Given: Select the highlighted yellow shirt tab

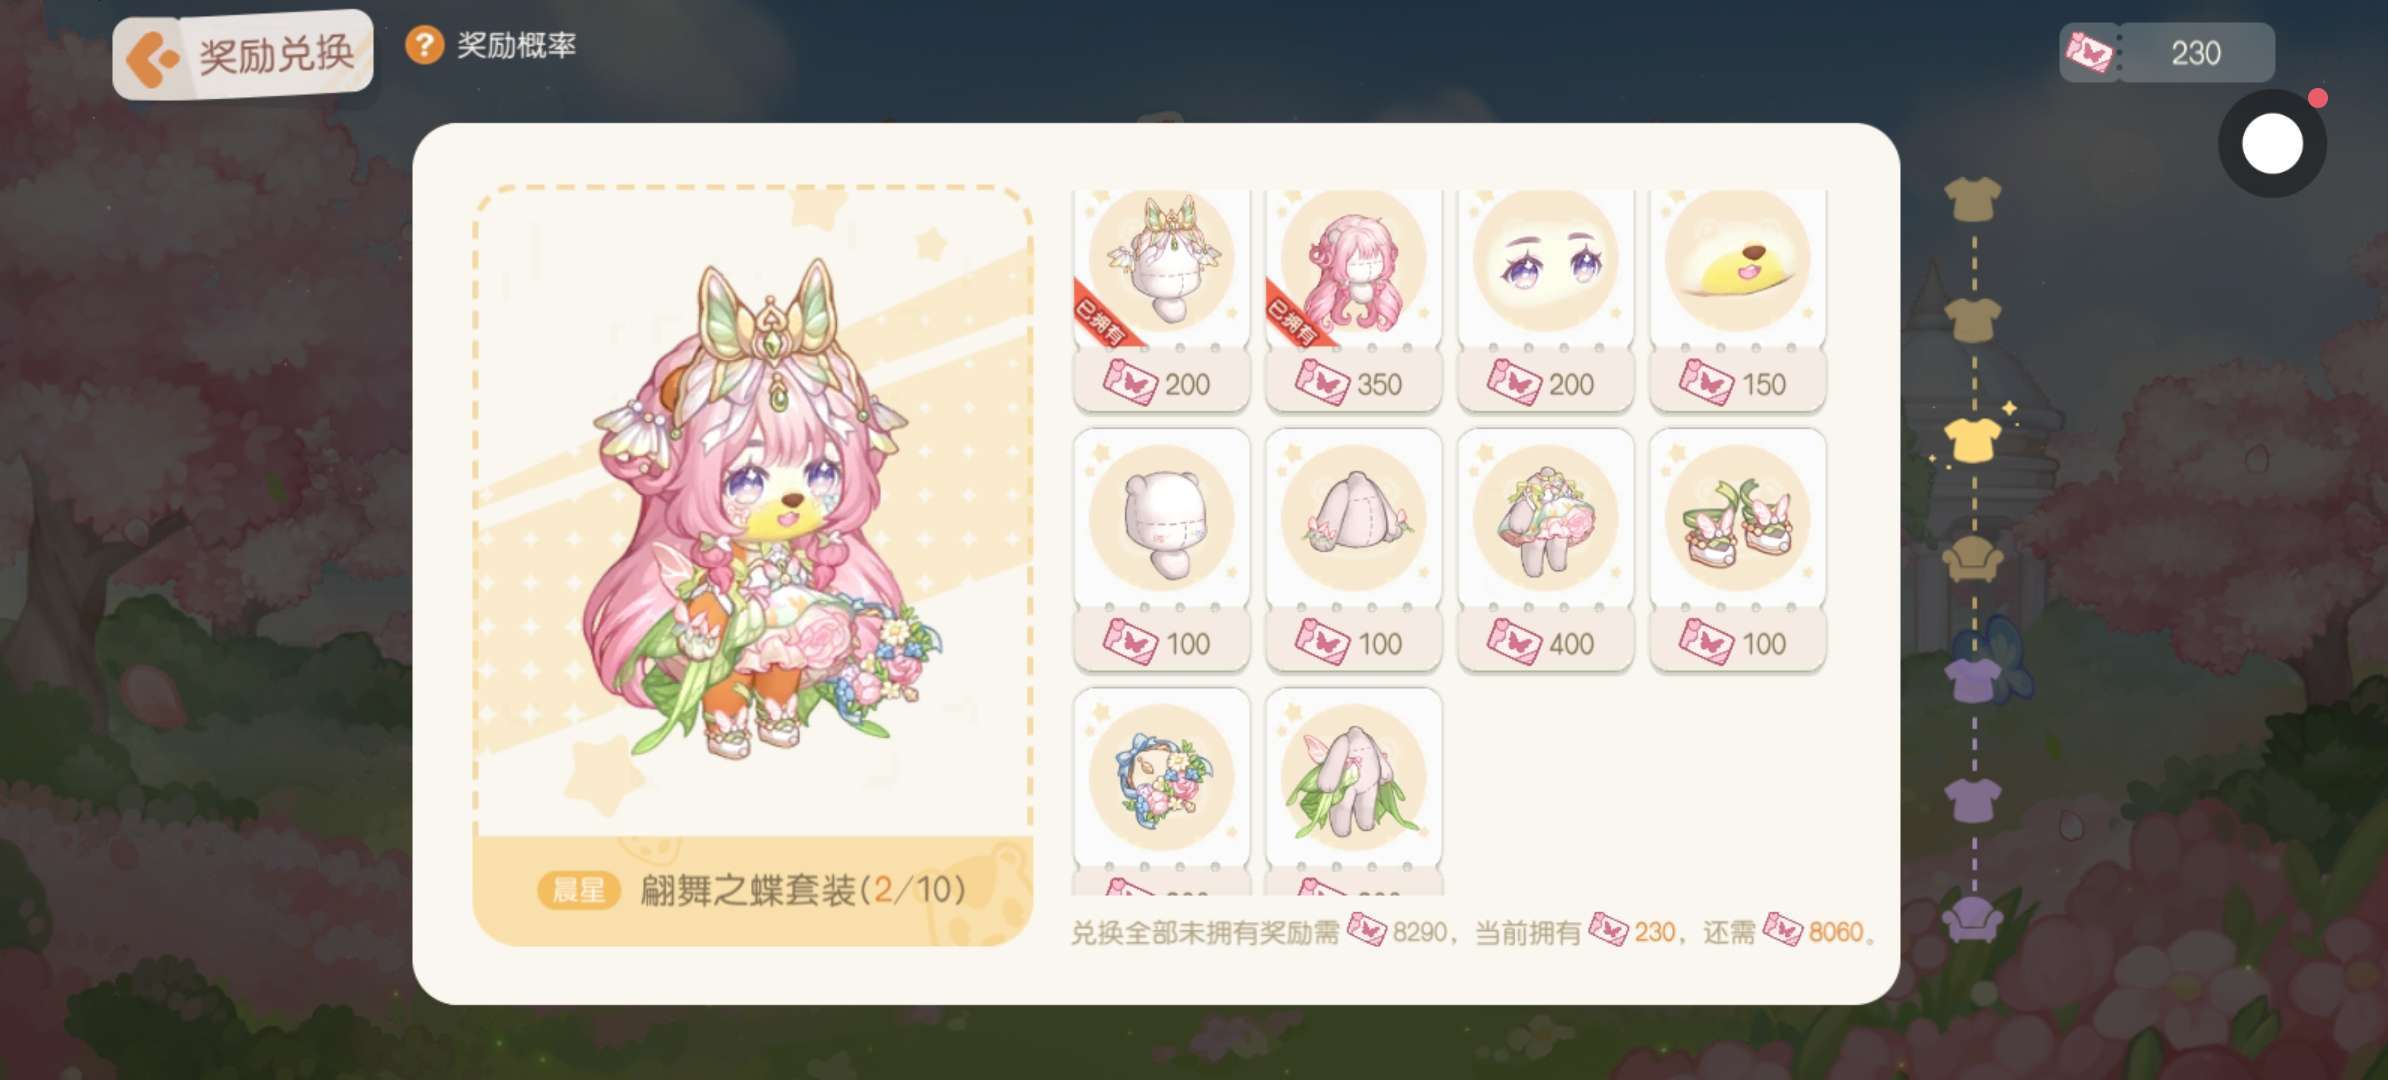Looking at the screenshot, I should coord(1973,439).
